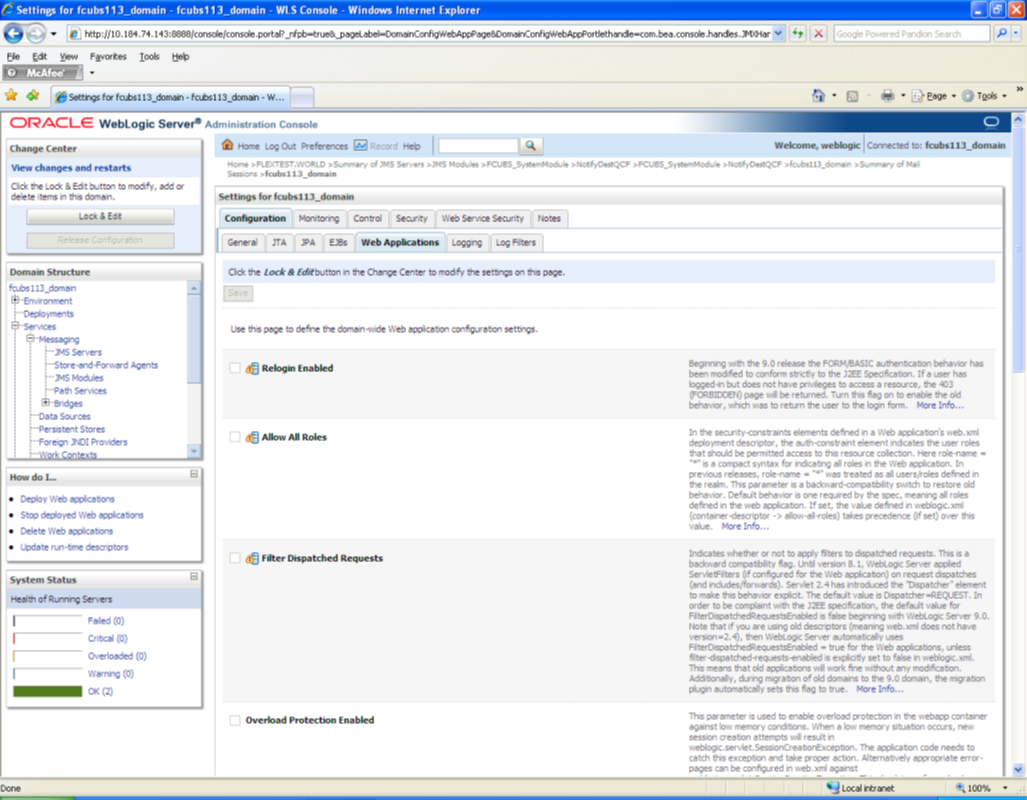
Task: Minimize the System Status panel
Action: click(194, 577)
